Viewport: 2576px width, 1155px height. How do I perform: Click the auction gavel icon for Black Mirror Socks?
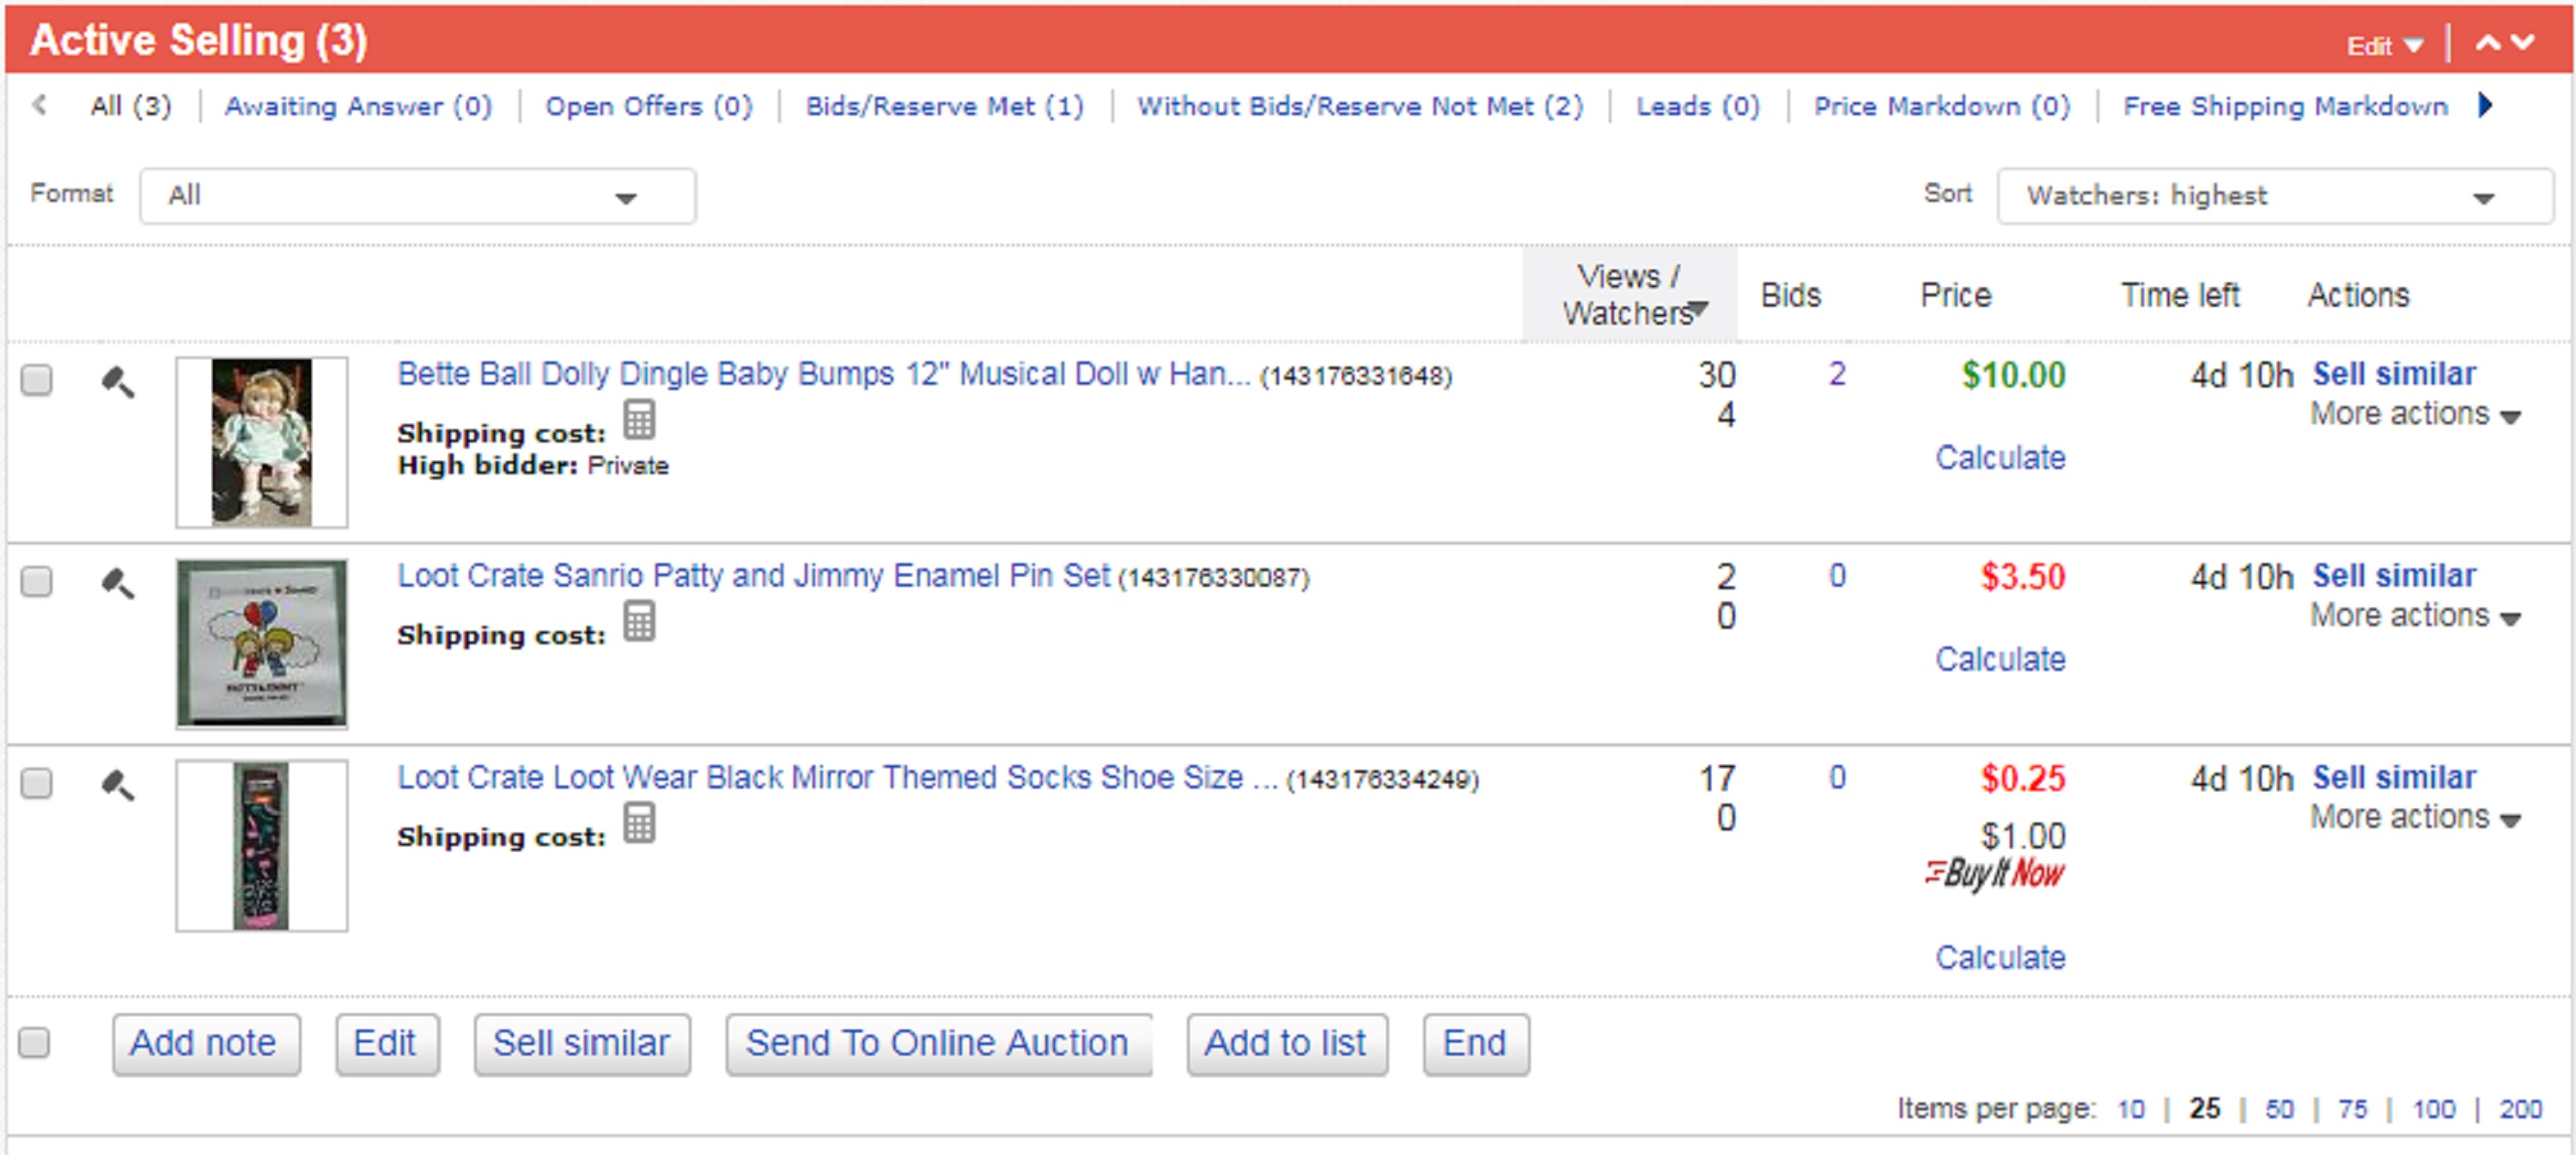coord(118,785)
